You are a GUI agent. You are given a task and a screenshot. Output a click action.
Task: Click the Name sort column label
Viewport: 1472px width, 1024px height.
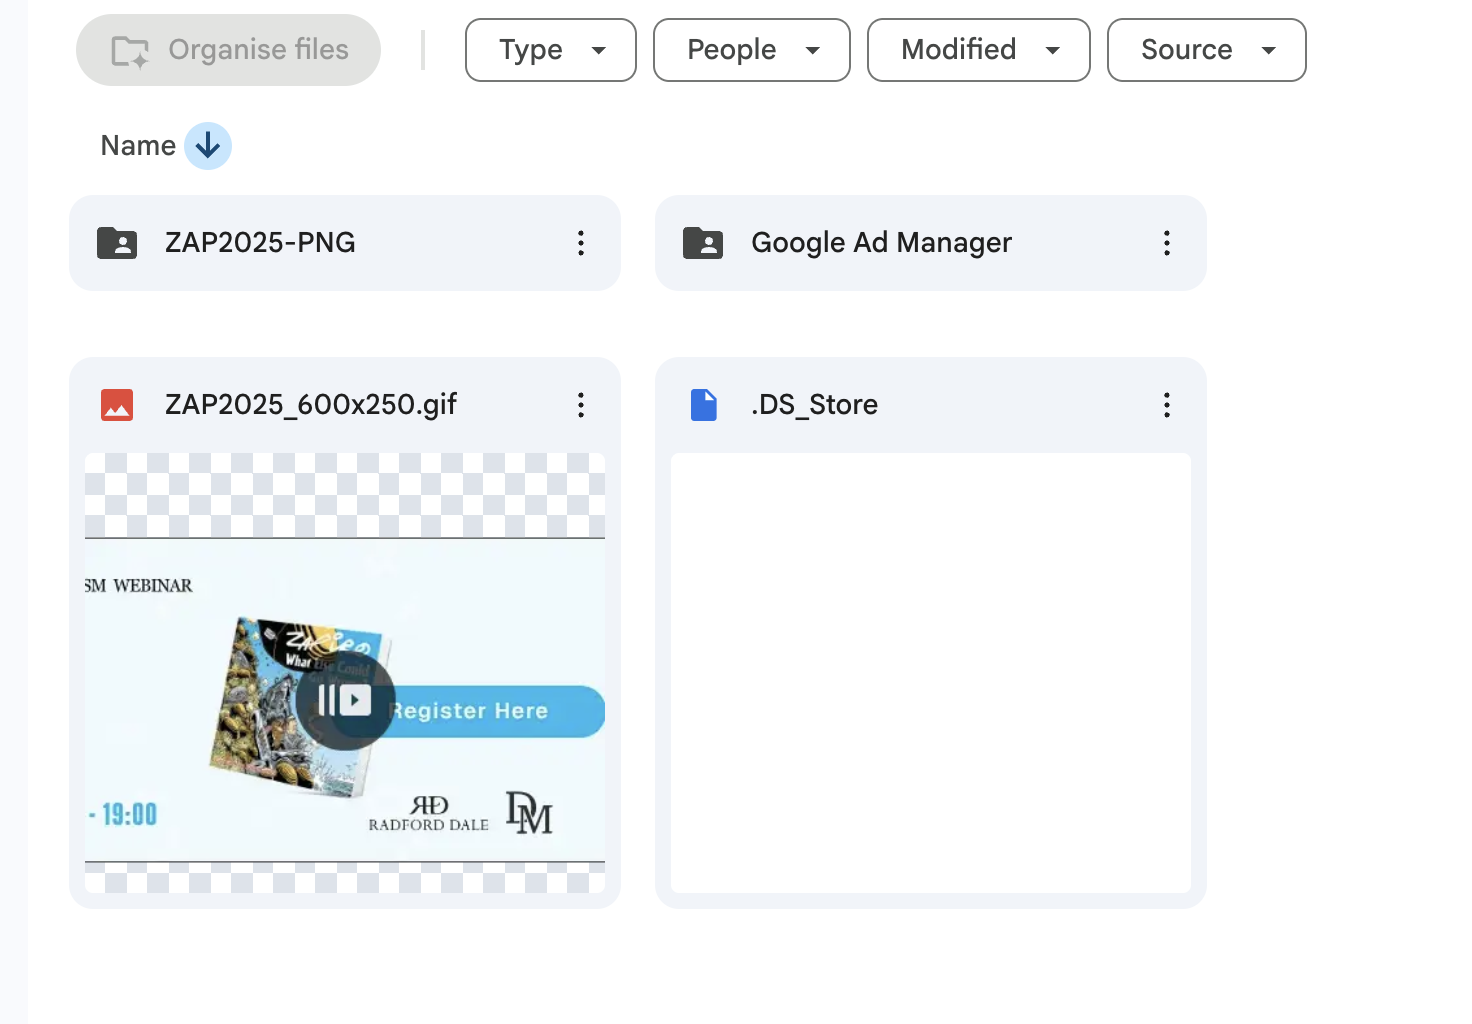coord(138,146)
